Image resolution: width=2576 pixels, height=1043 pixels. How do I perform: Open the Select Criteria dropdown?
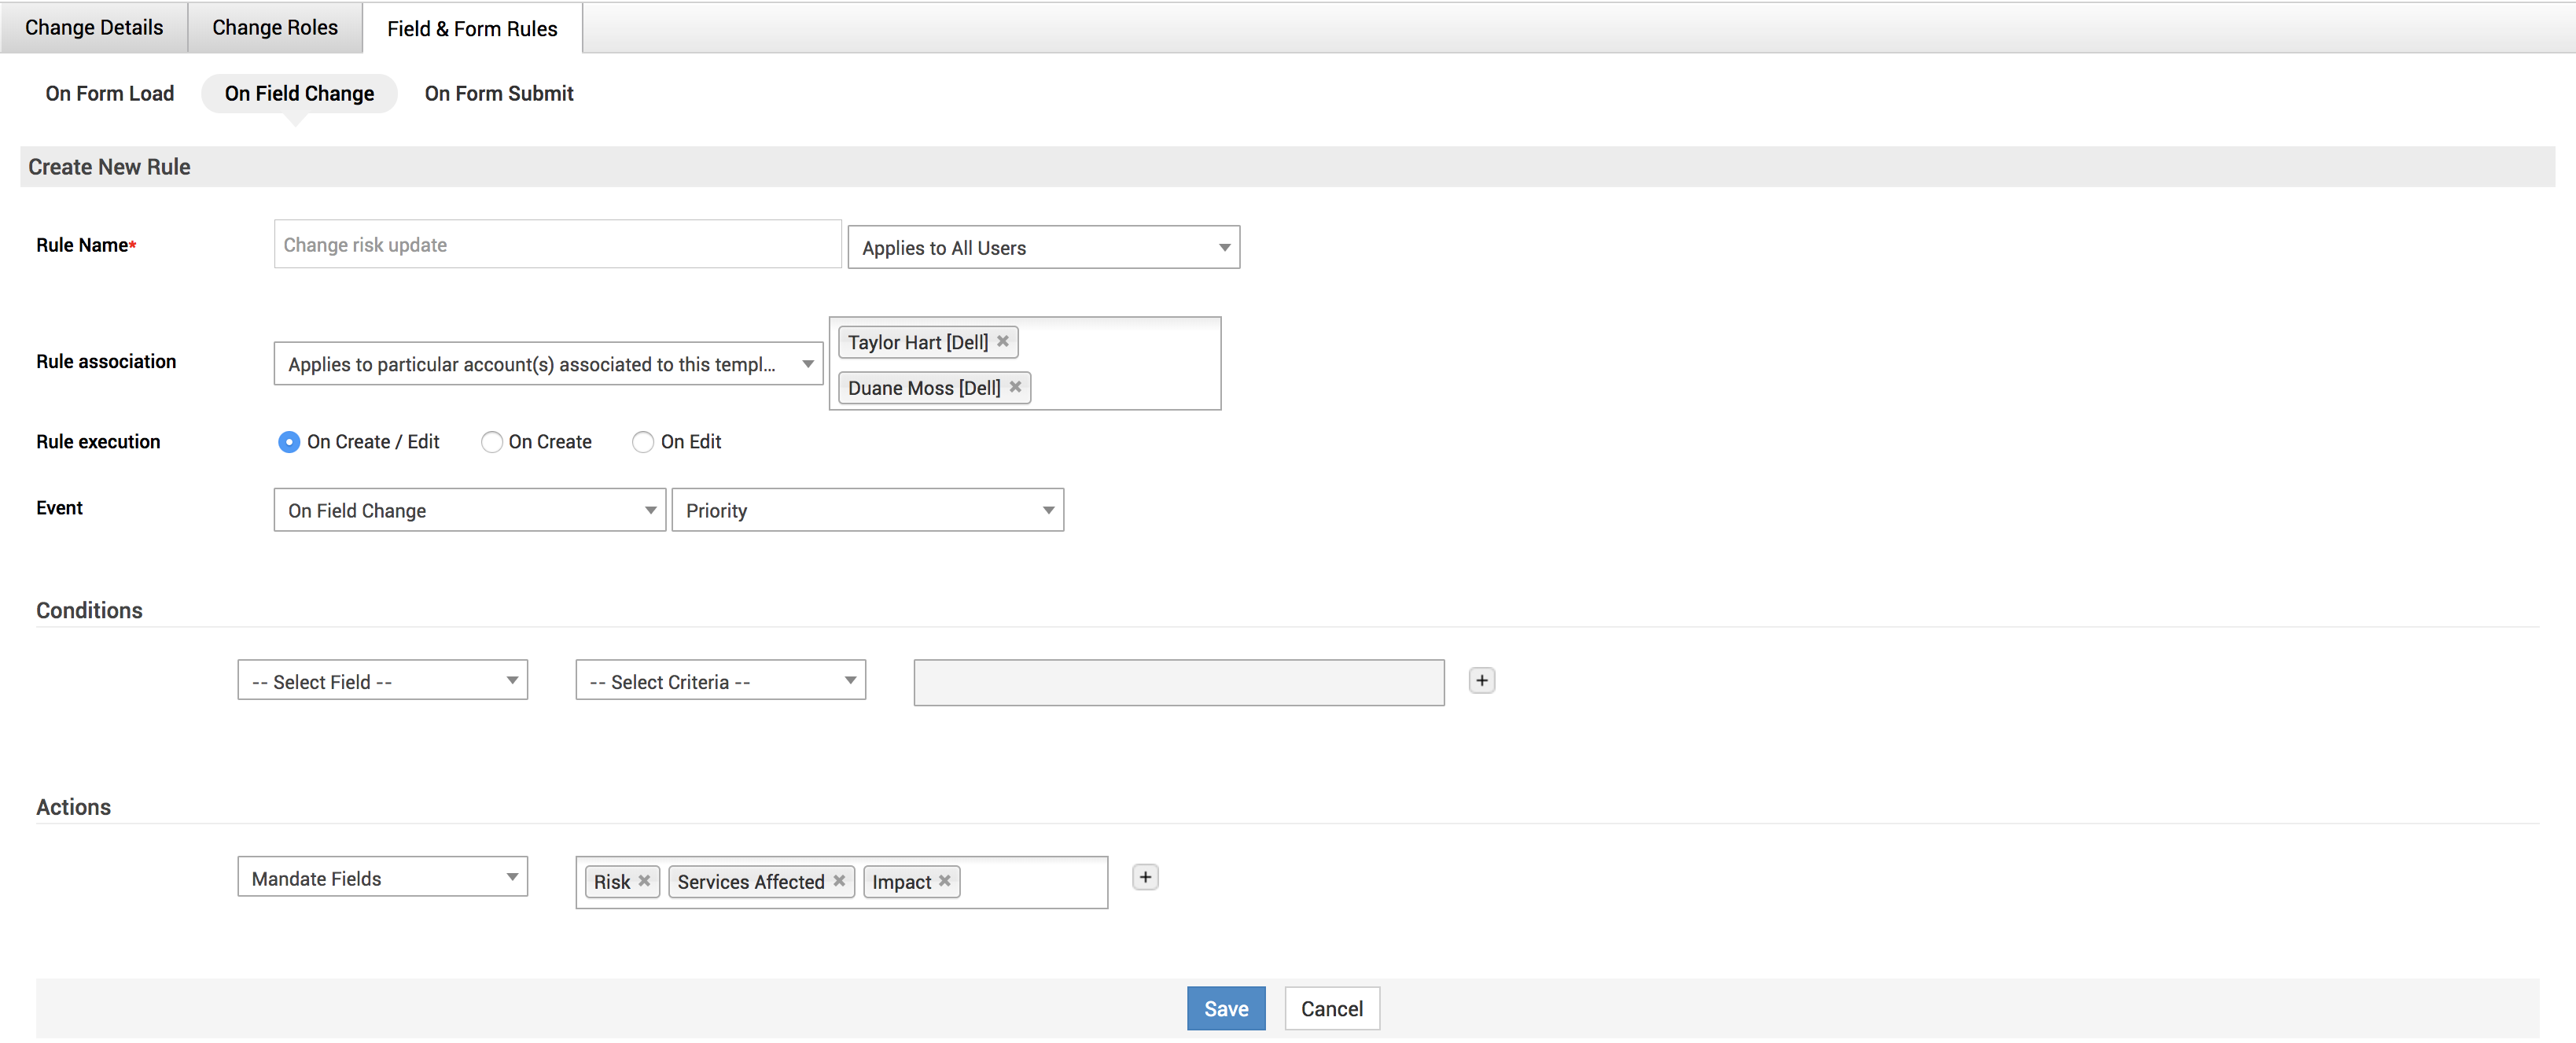720,682
